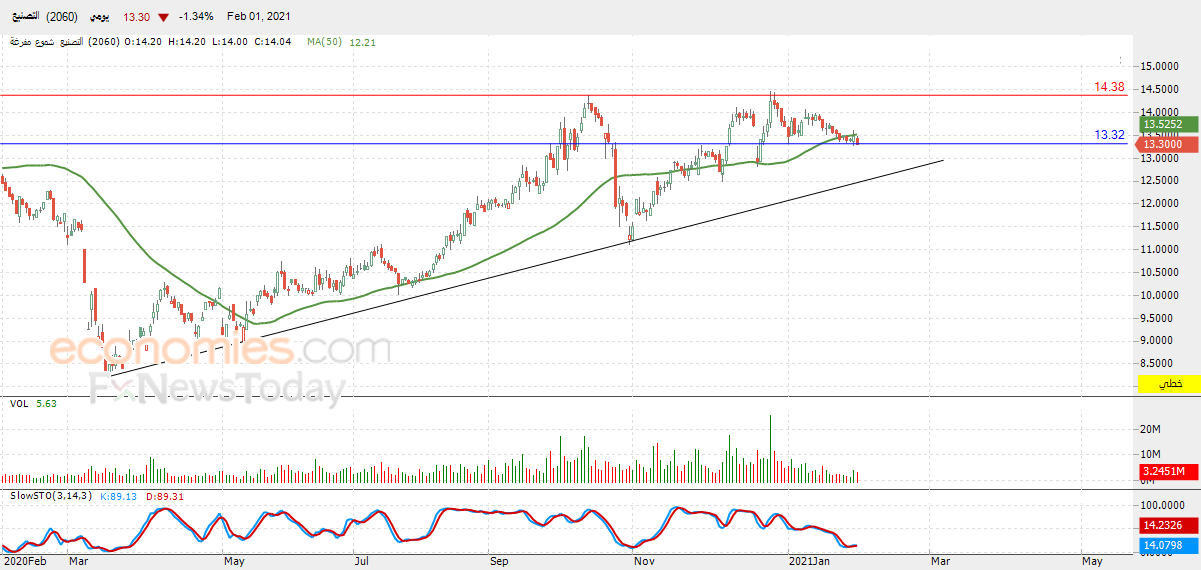Click the red 14.2326 stochastic value tag
1201x570 pixels.
(x=1163, y=525)
